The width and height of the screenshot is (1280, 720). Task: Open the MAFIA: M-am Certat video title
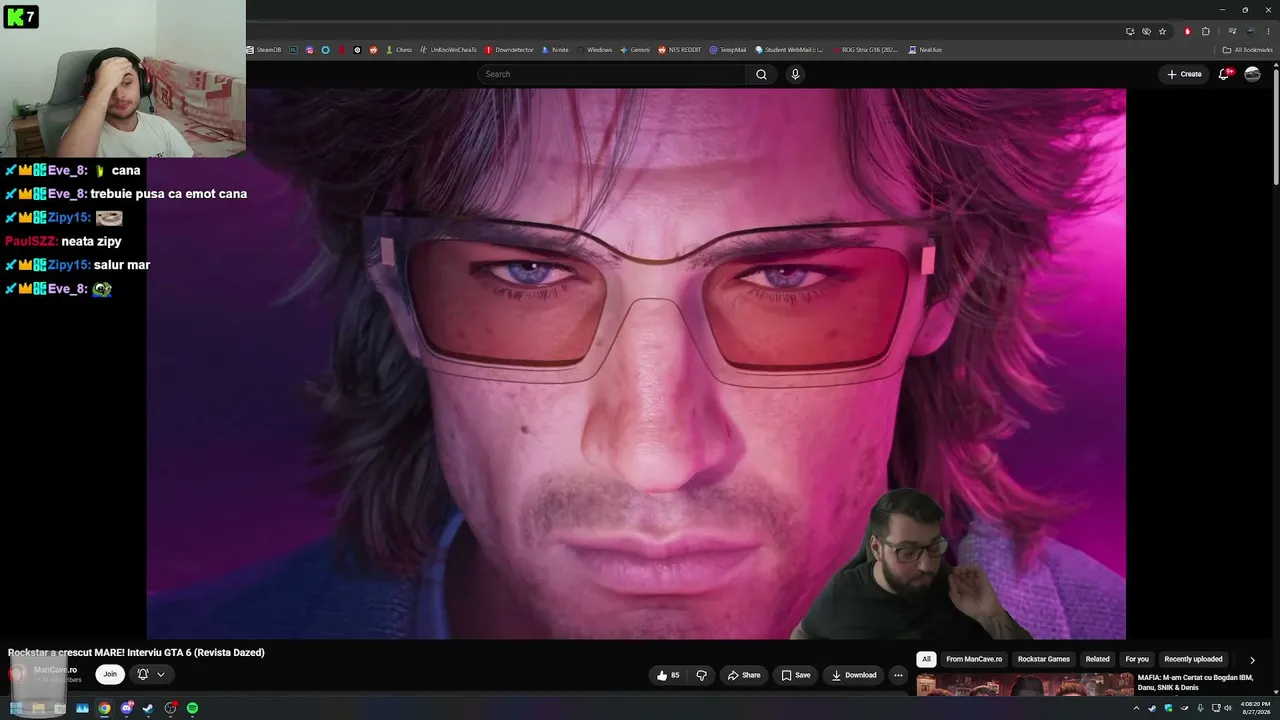[x=1195, y=683]
